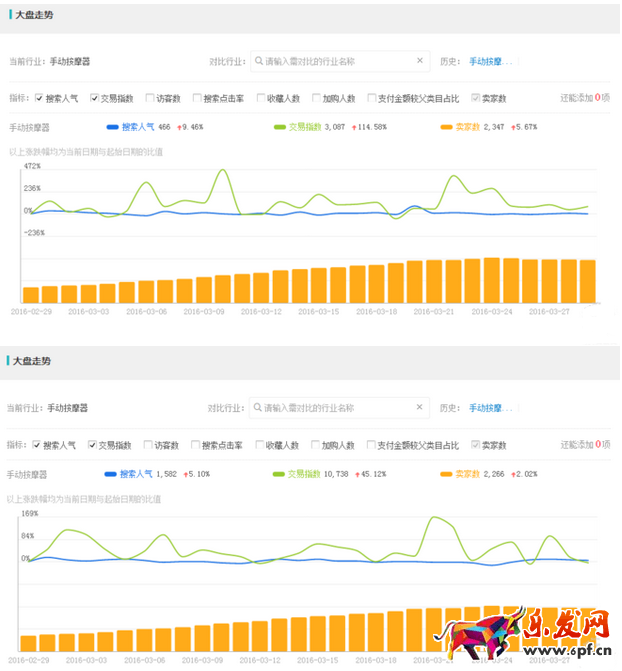
Task: Check 支付金额较父类目占比 in the top chart
Action: (371, 98)
